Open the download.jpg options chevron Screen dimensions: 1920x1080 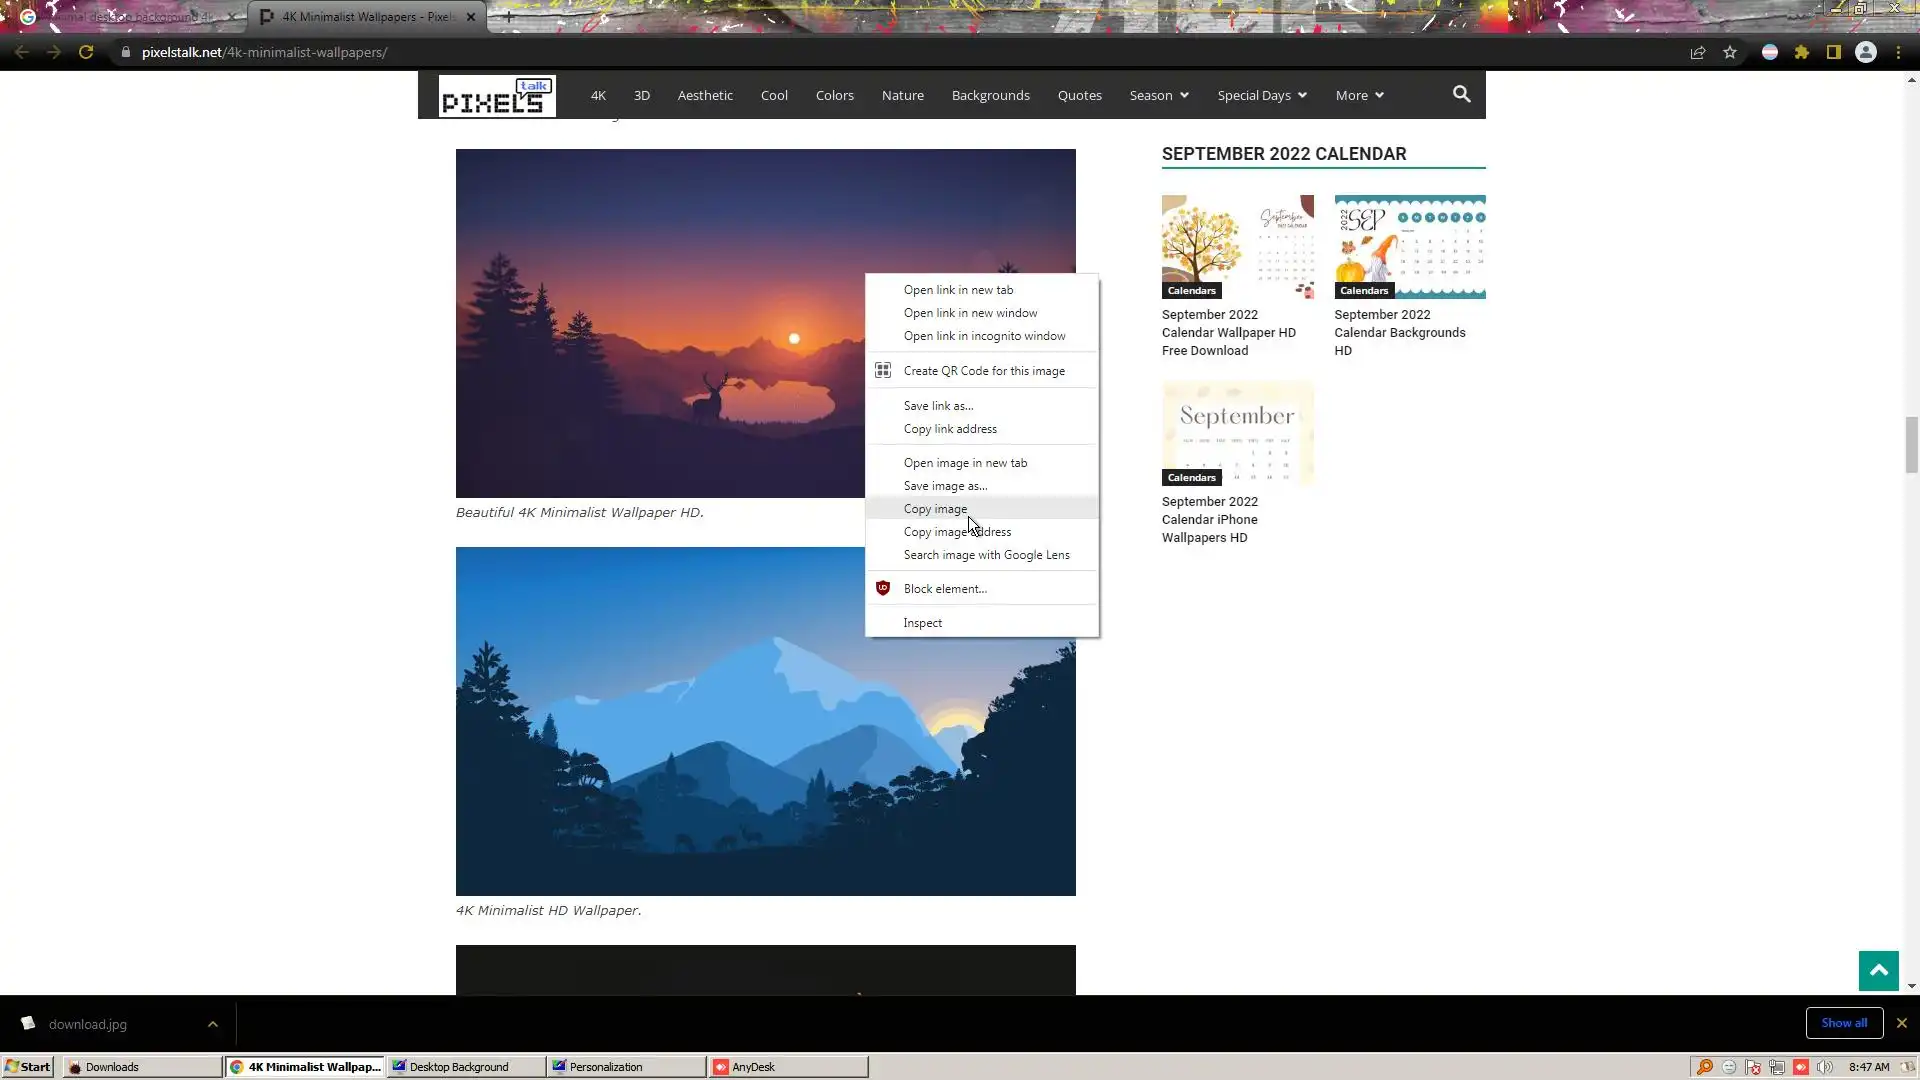[x=212, y=1024]
